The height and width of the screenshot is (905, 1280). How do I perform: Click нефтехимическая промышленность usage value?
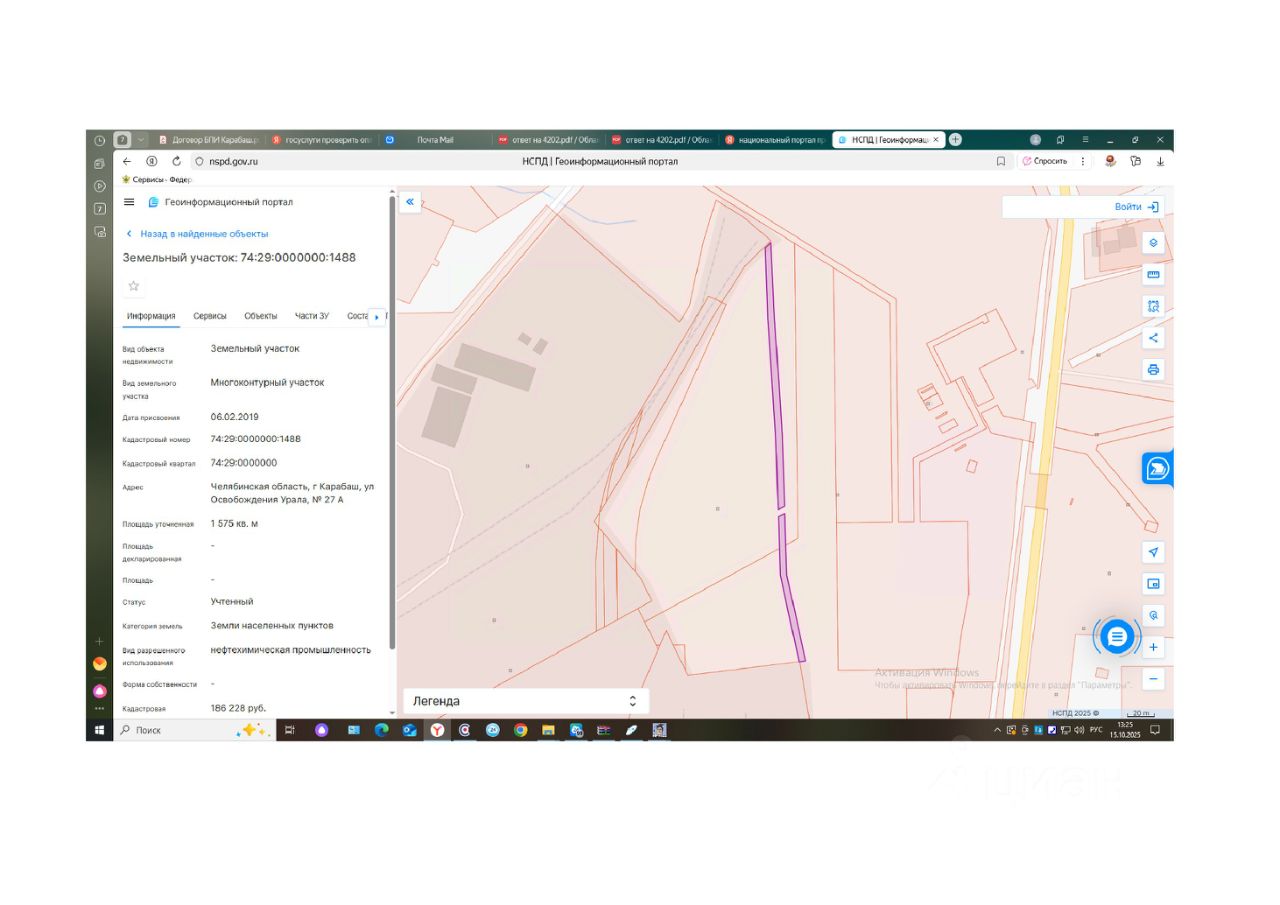[x=291, y=650]
